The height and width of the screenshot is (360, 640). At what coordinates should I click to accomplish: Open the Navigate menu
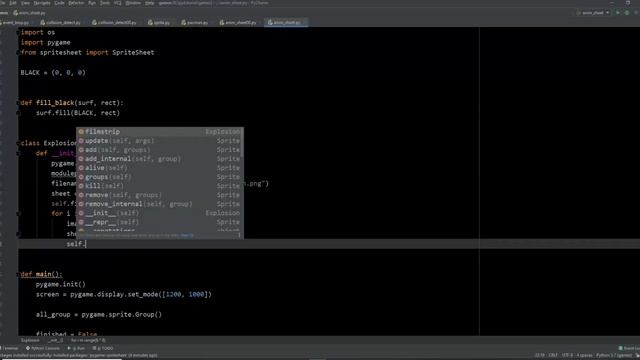pyautogui.click(x=42, y=3)
